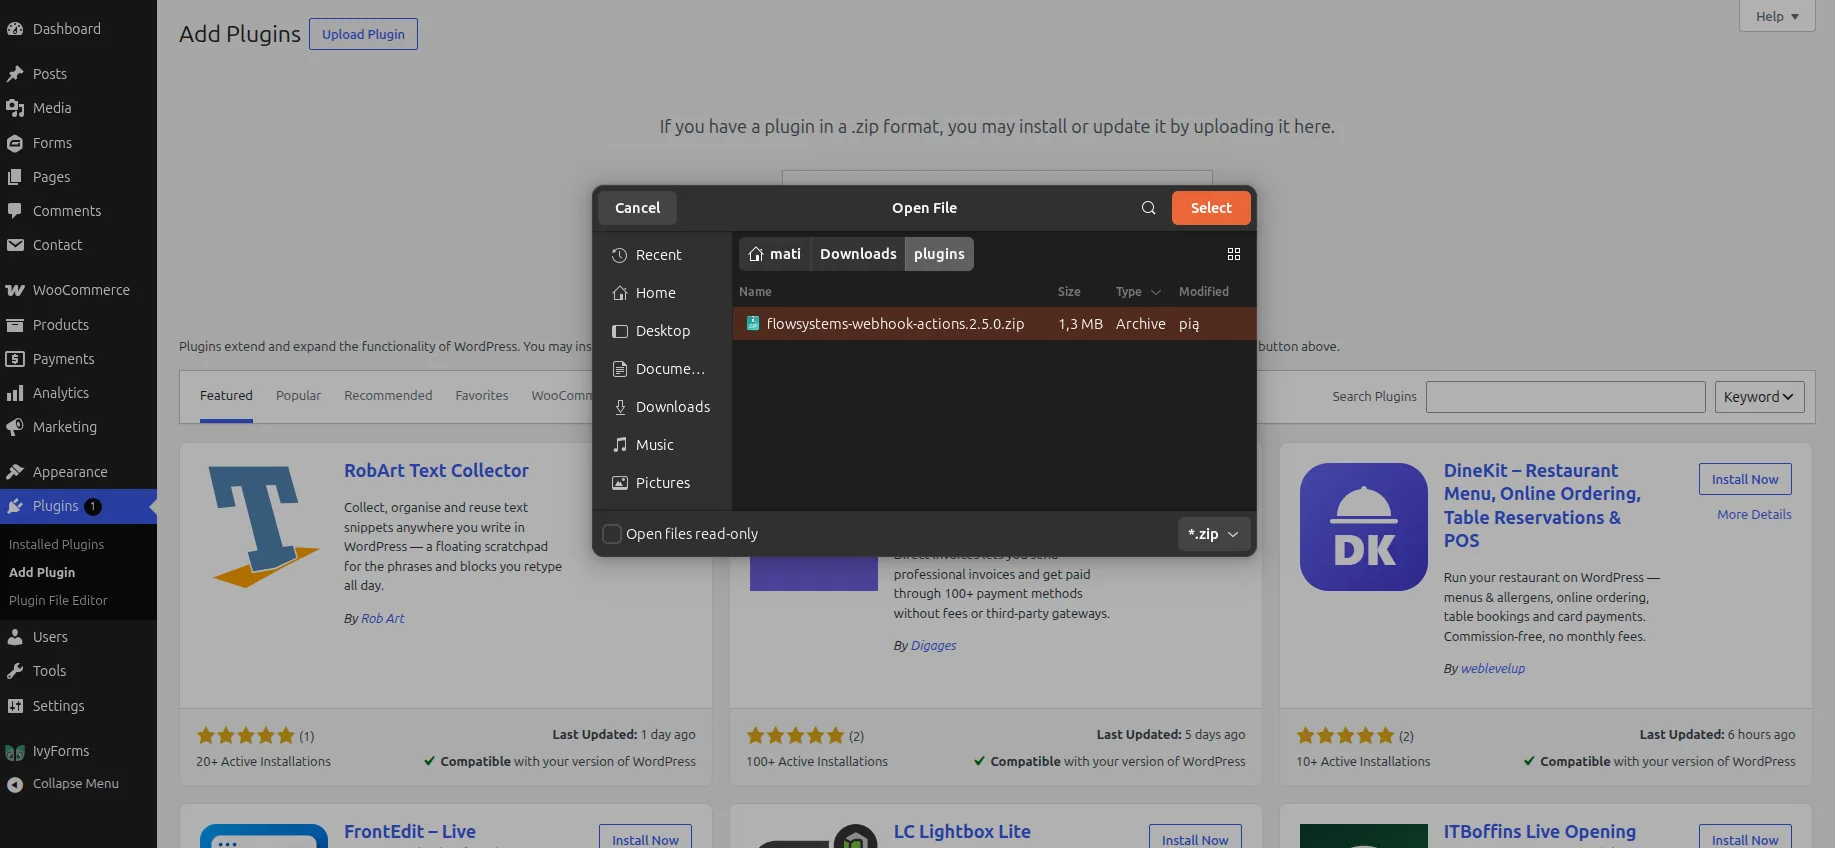The width and height of the screenshot is (1835, 848).
Task: Click the Products icon in WordPress menu
Action: (15, 325)
